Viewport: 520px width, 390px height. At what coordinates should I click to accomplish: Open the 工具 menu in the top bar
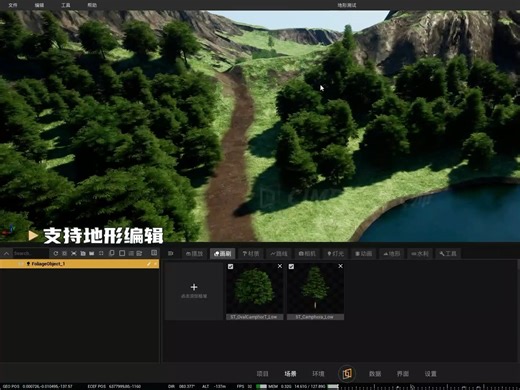[x=66, y=5]
